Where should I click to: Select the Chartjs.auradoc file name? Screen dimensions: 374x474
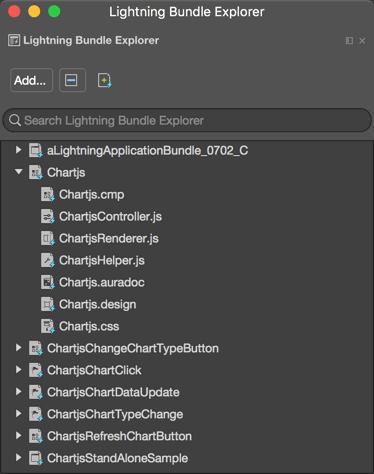pos(102,283)
